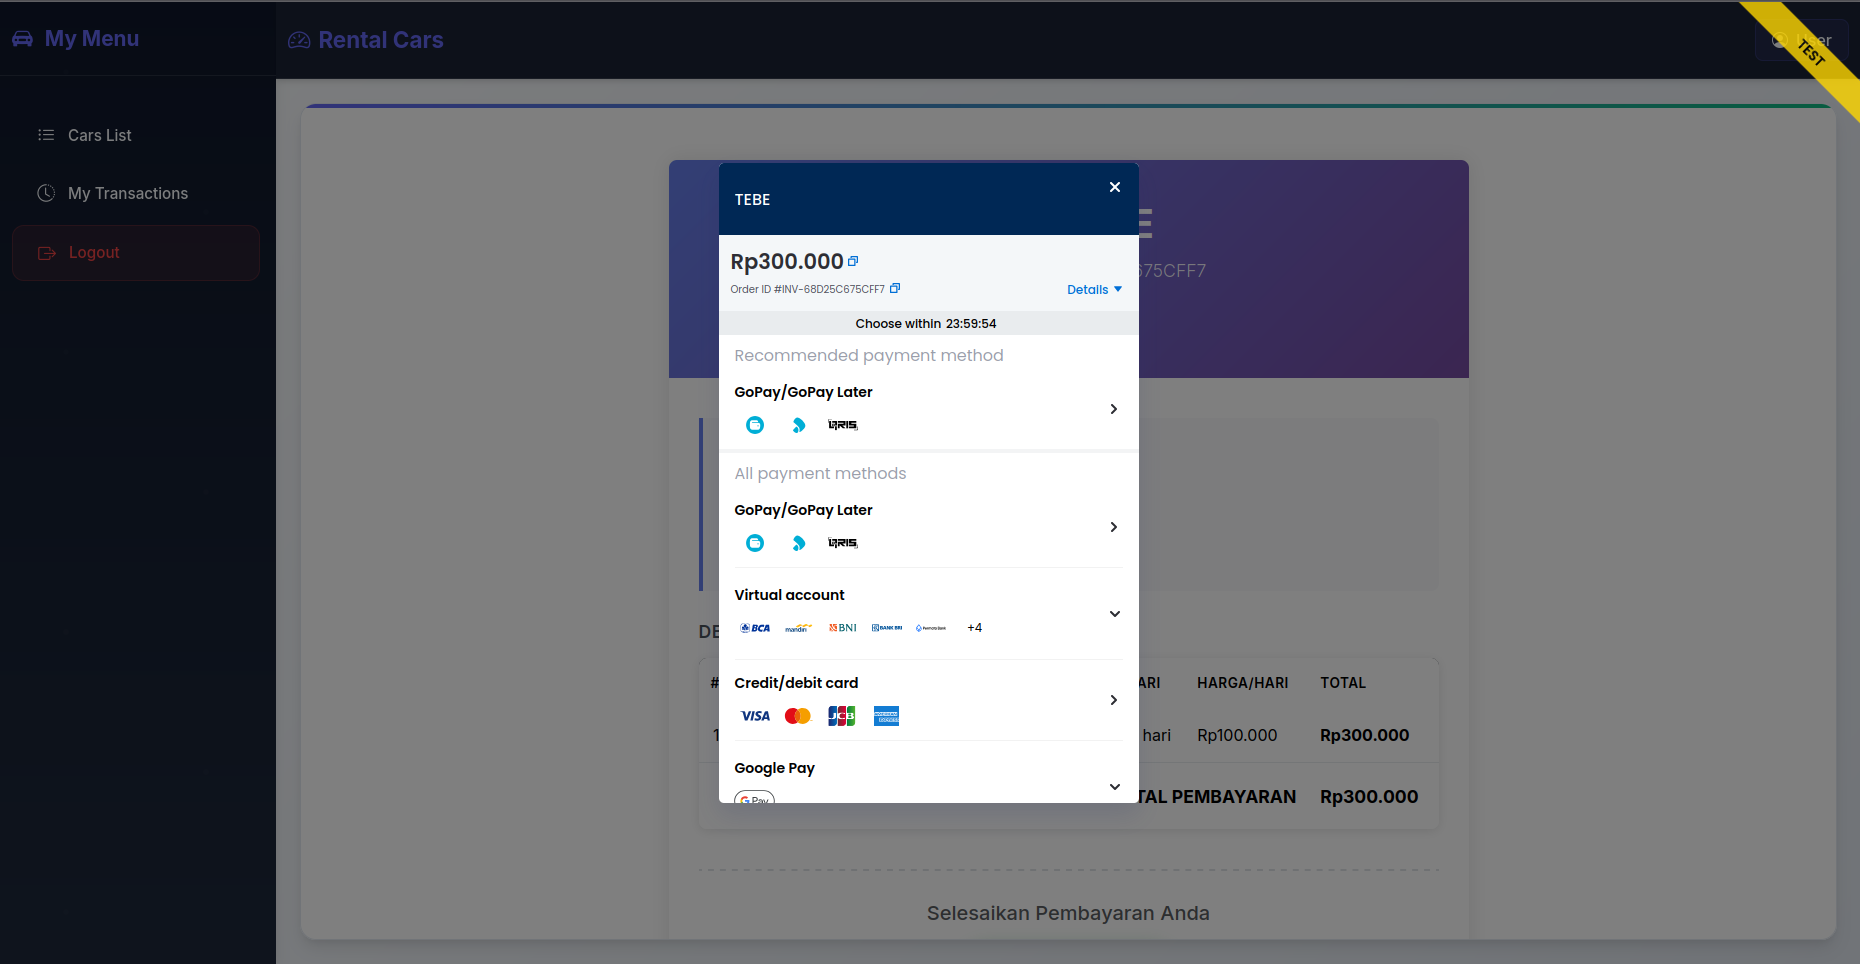Expand the Virtual account chevron
The image size is (1860, 964).
point(1114,614)
